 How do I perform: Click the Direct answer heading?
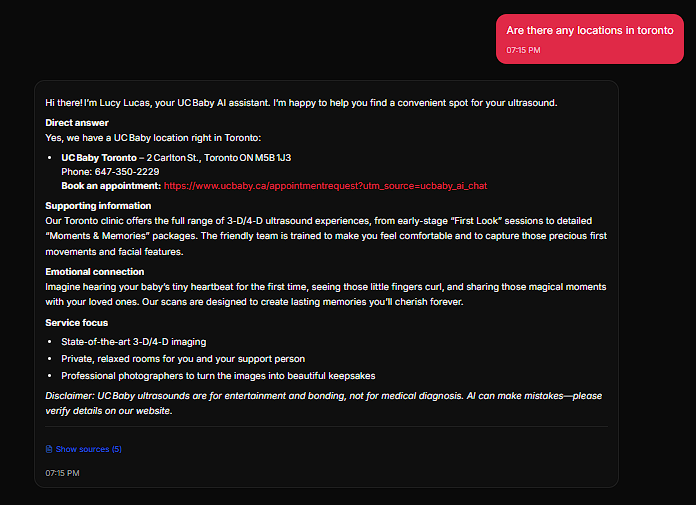point(77,123)
